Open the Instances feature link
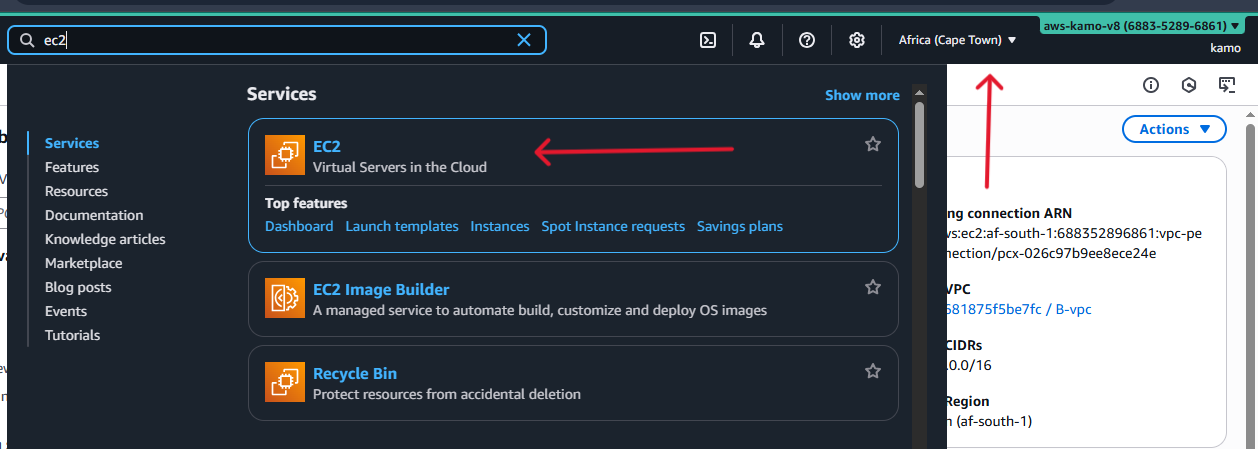This screenshot has width=1258, height=449. [500, 226]
